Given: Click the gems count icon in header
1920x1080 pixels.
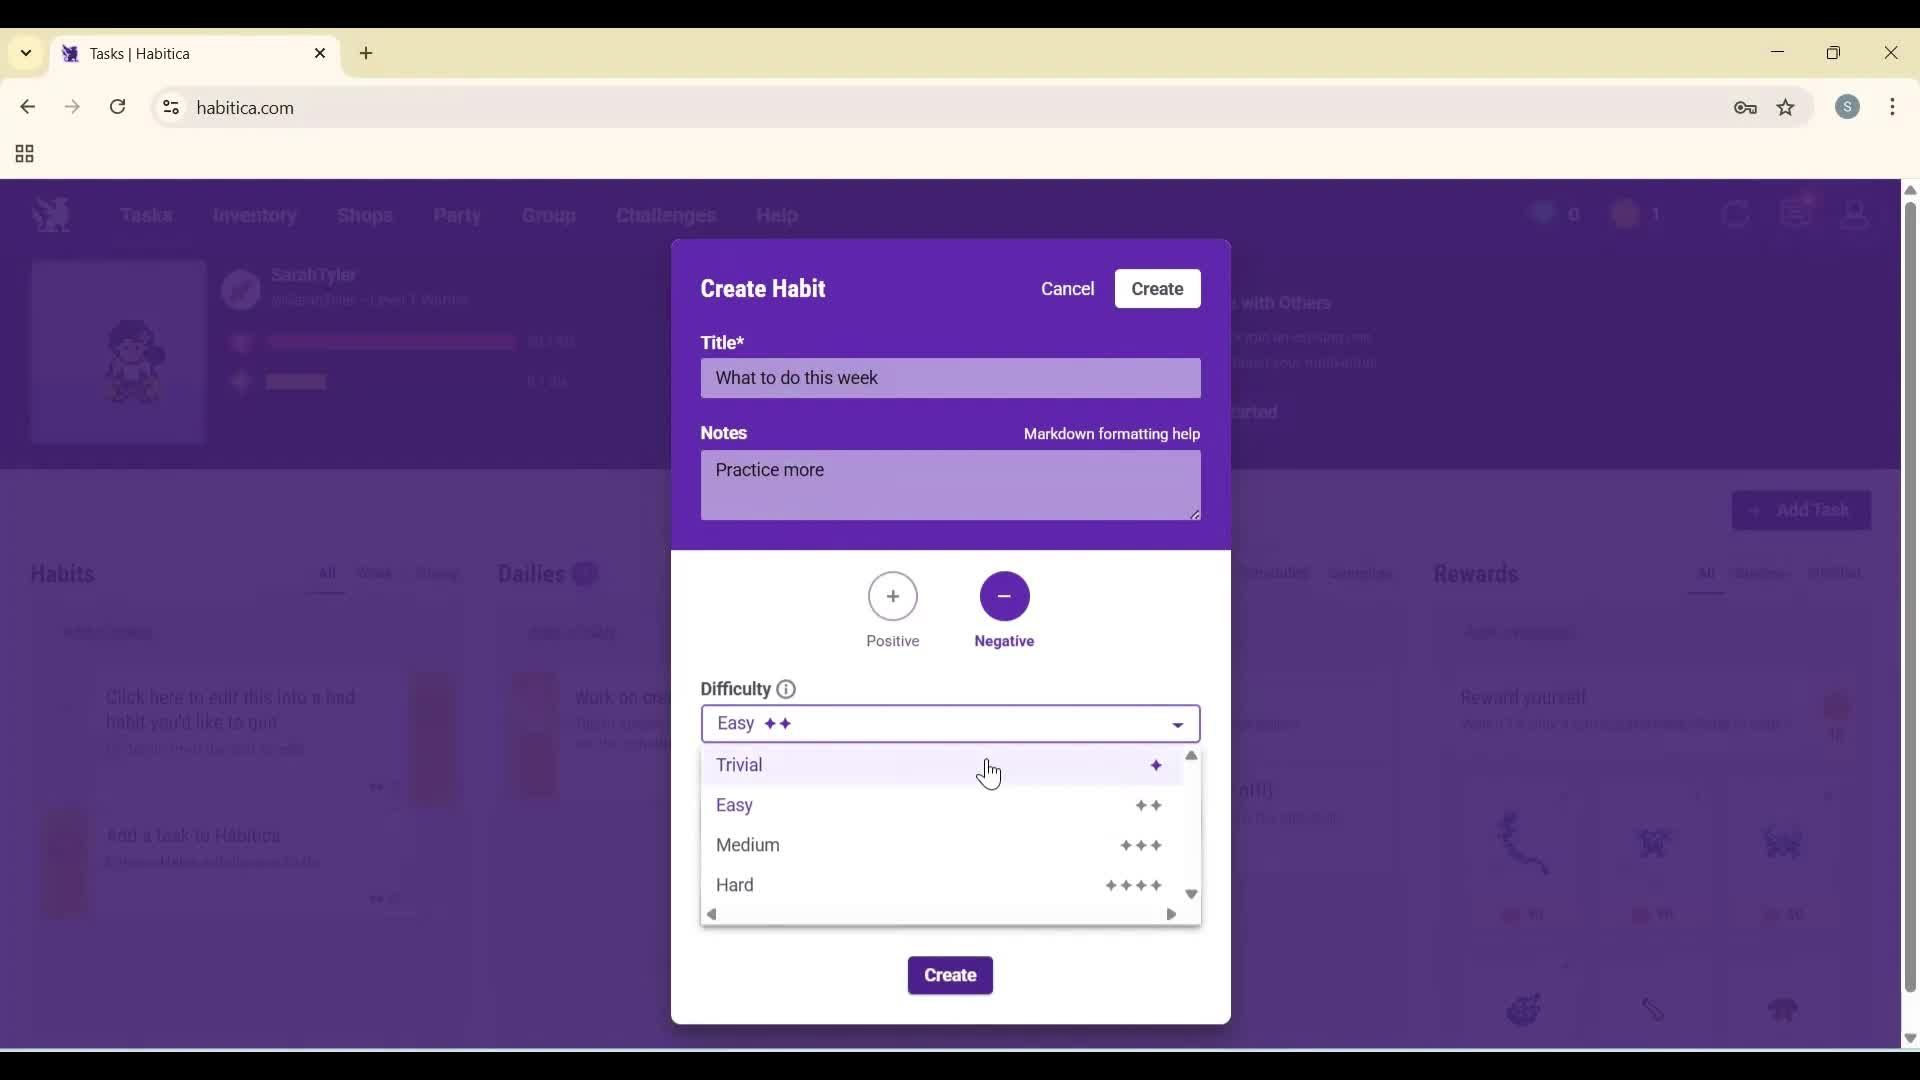Looking at the screenshot, I should (1542, 214).
